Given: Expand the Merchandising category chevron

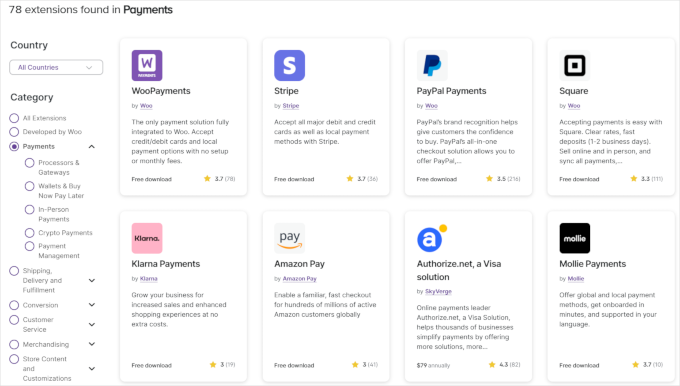Looking at the screenshot, I should [92, 344].
